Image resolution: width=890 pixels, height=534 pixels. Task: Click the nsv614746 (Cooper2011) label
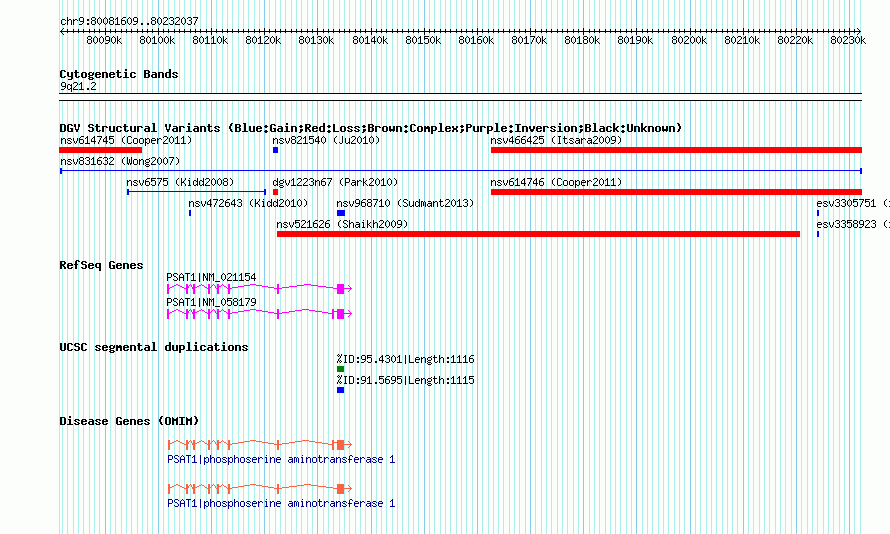pos(556,182)
